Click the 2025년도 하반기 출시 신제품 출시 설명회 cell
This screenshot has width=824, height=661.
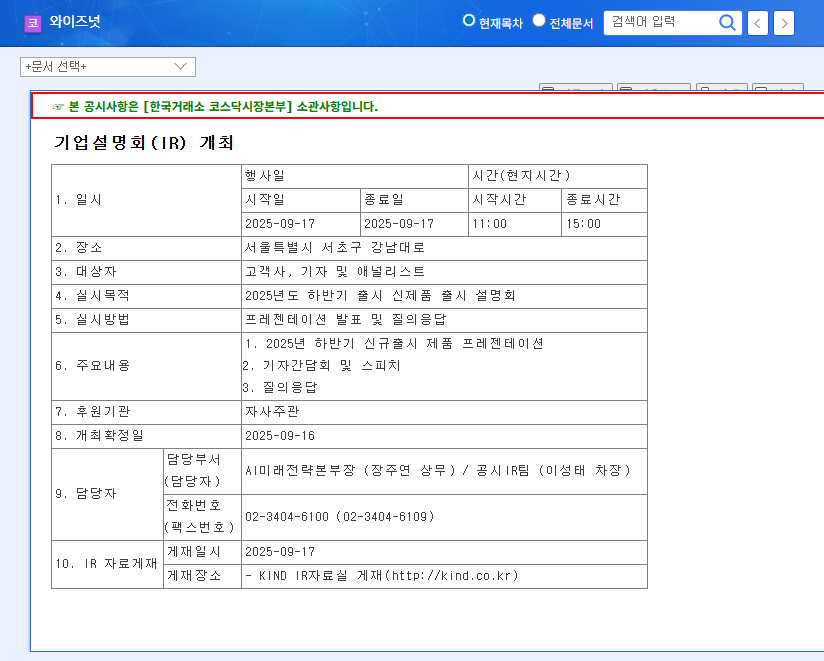click(x=444, y=296)
